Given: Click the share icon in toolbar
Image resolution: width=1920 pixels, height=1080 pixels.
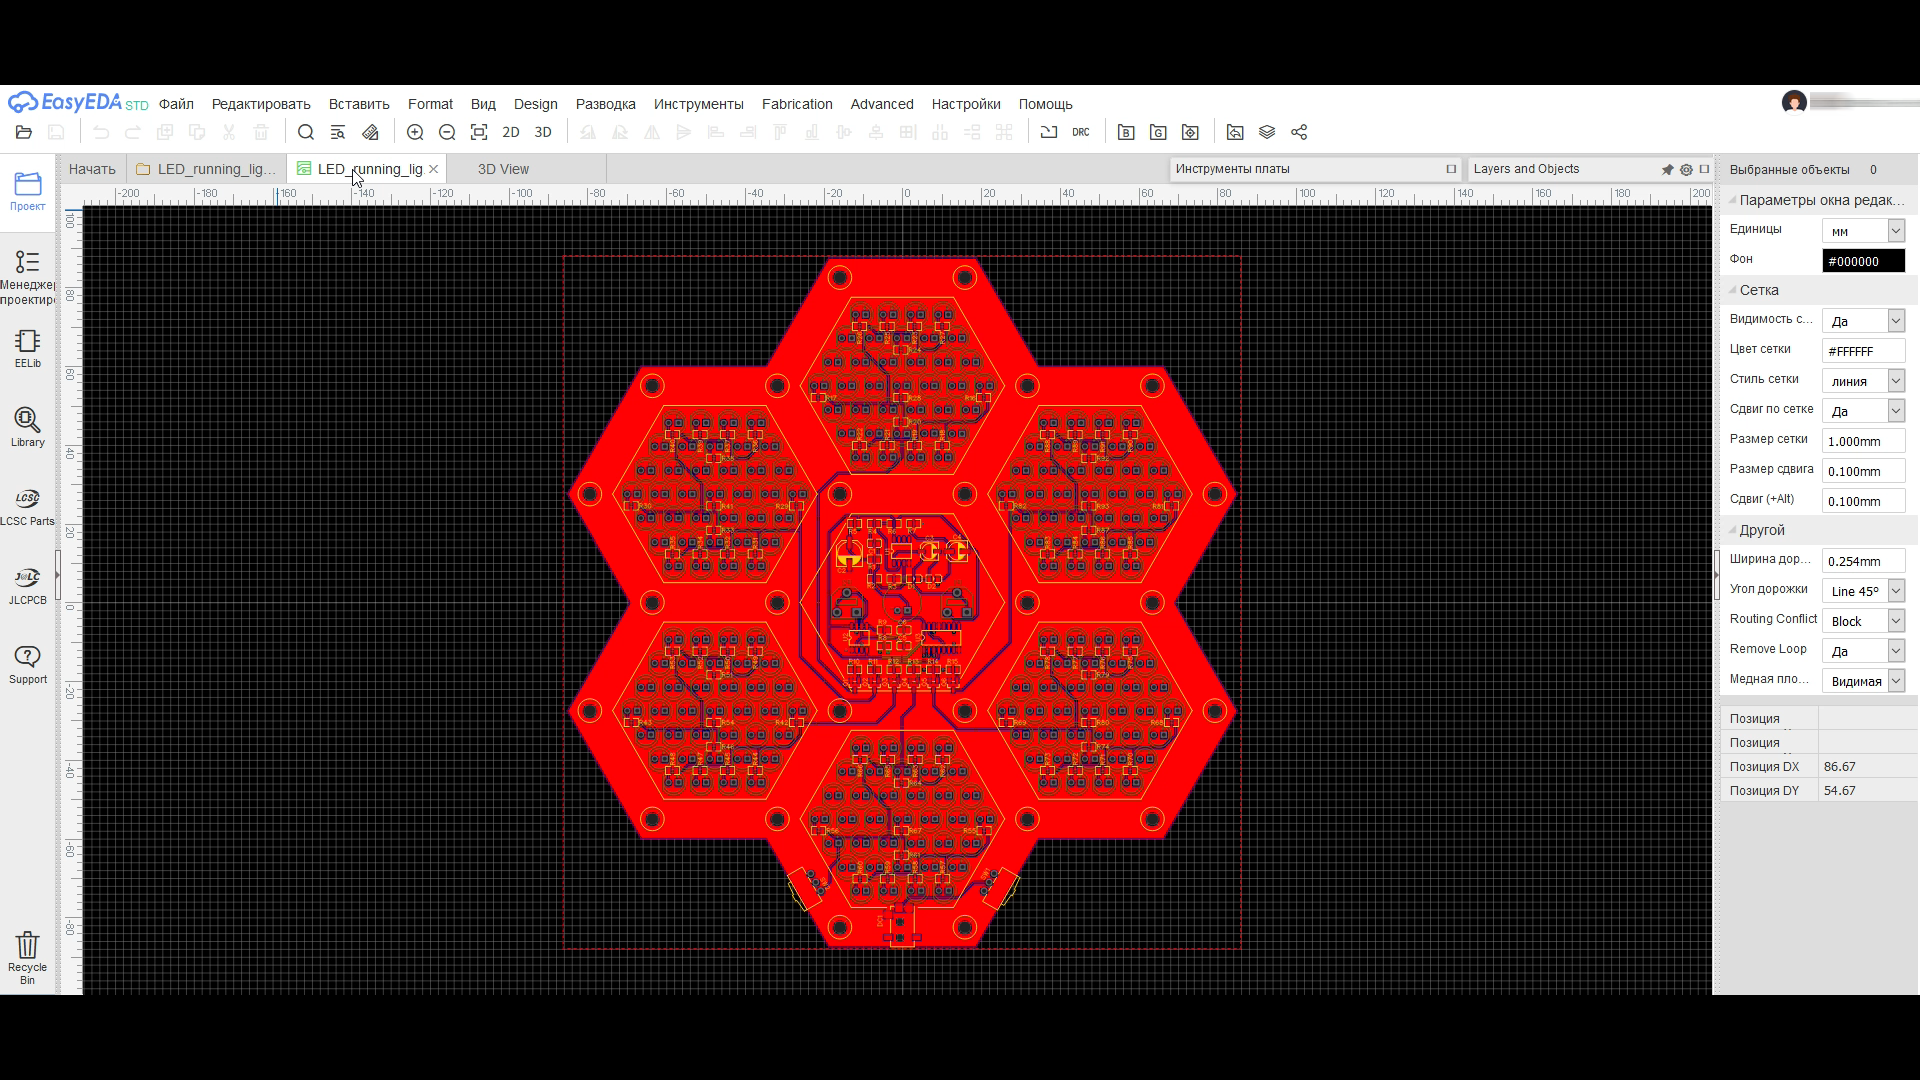Looking at the screenshot, I should (x=1299, y=132).
